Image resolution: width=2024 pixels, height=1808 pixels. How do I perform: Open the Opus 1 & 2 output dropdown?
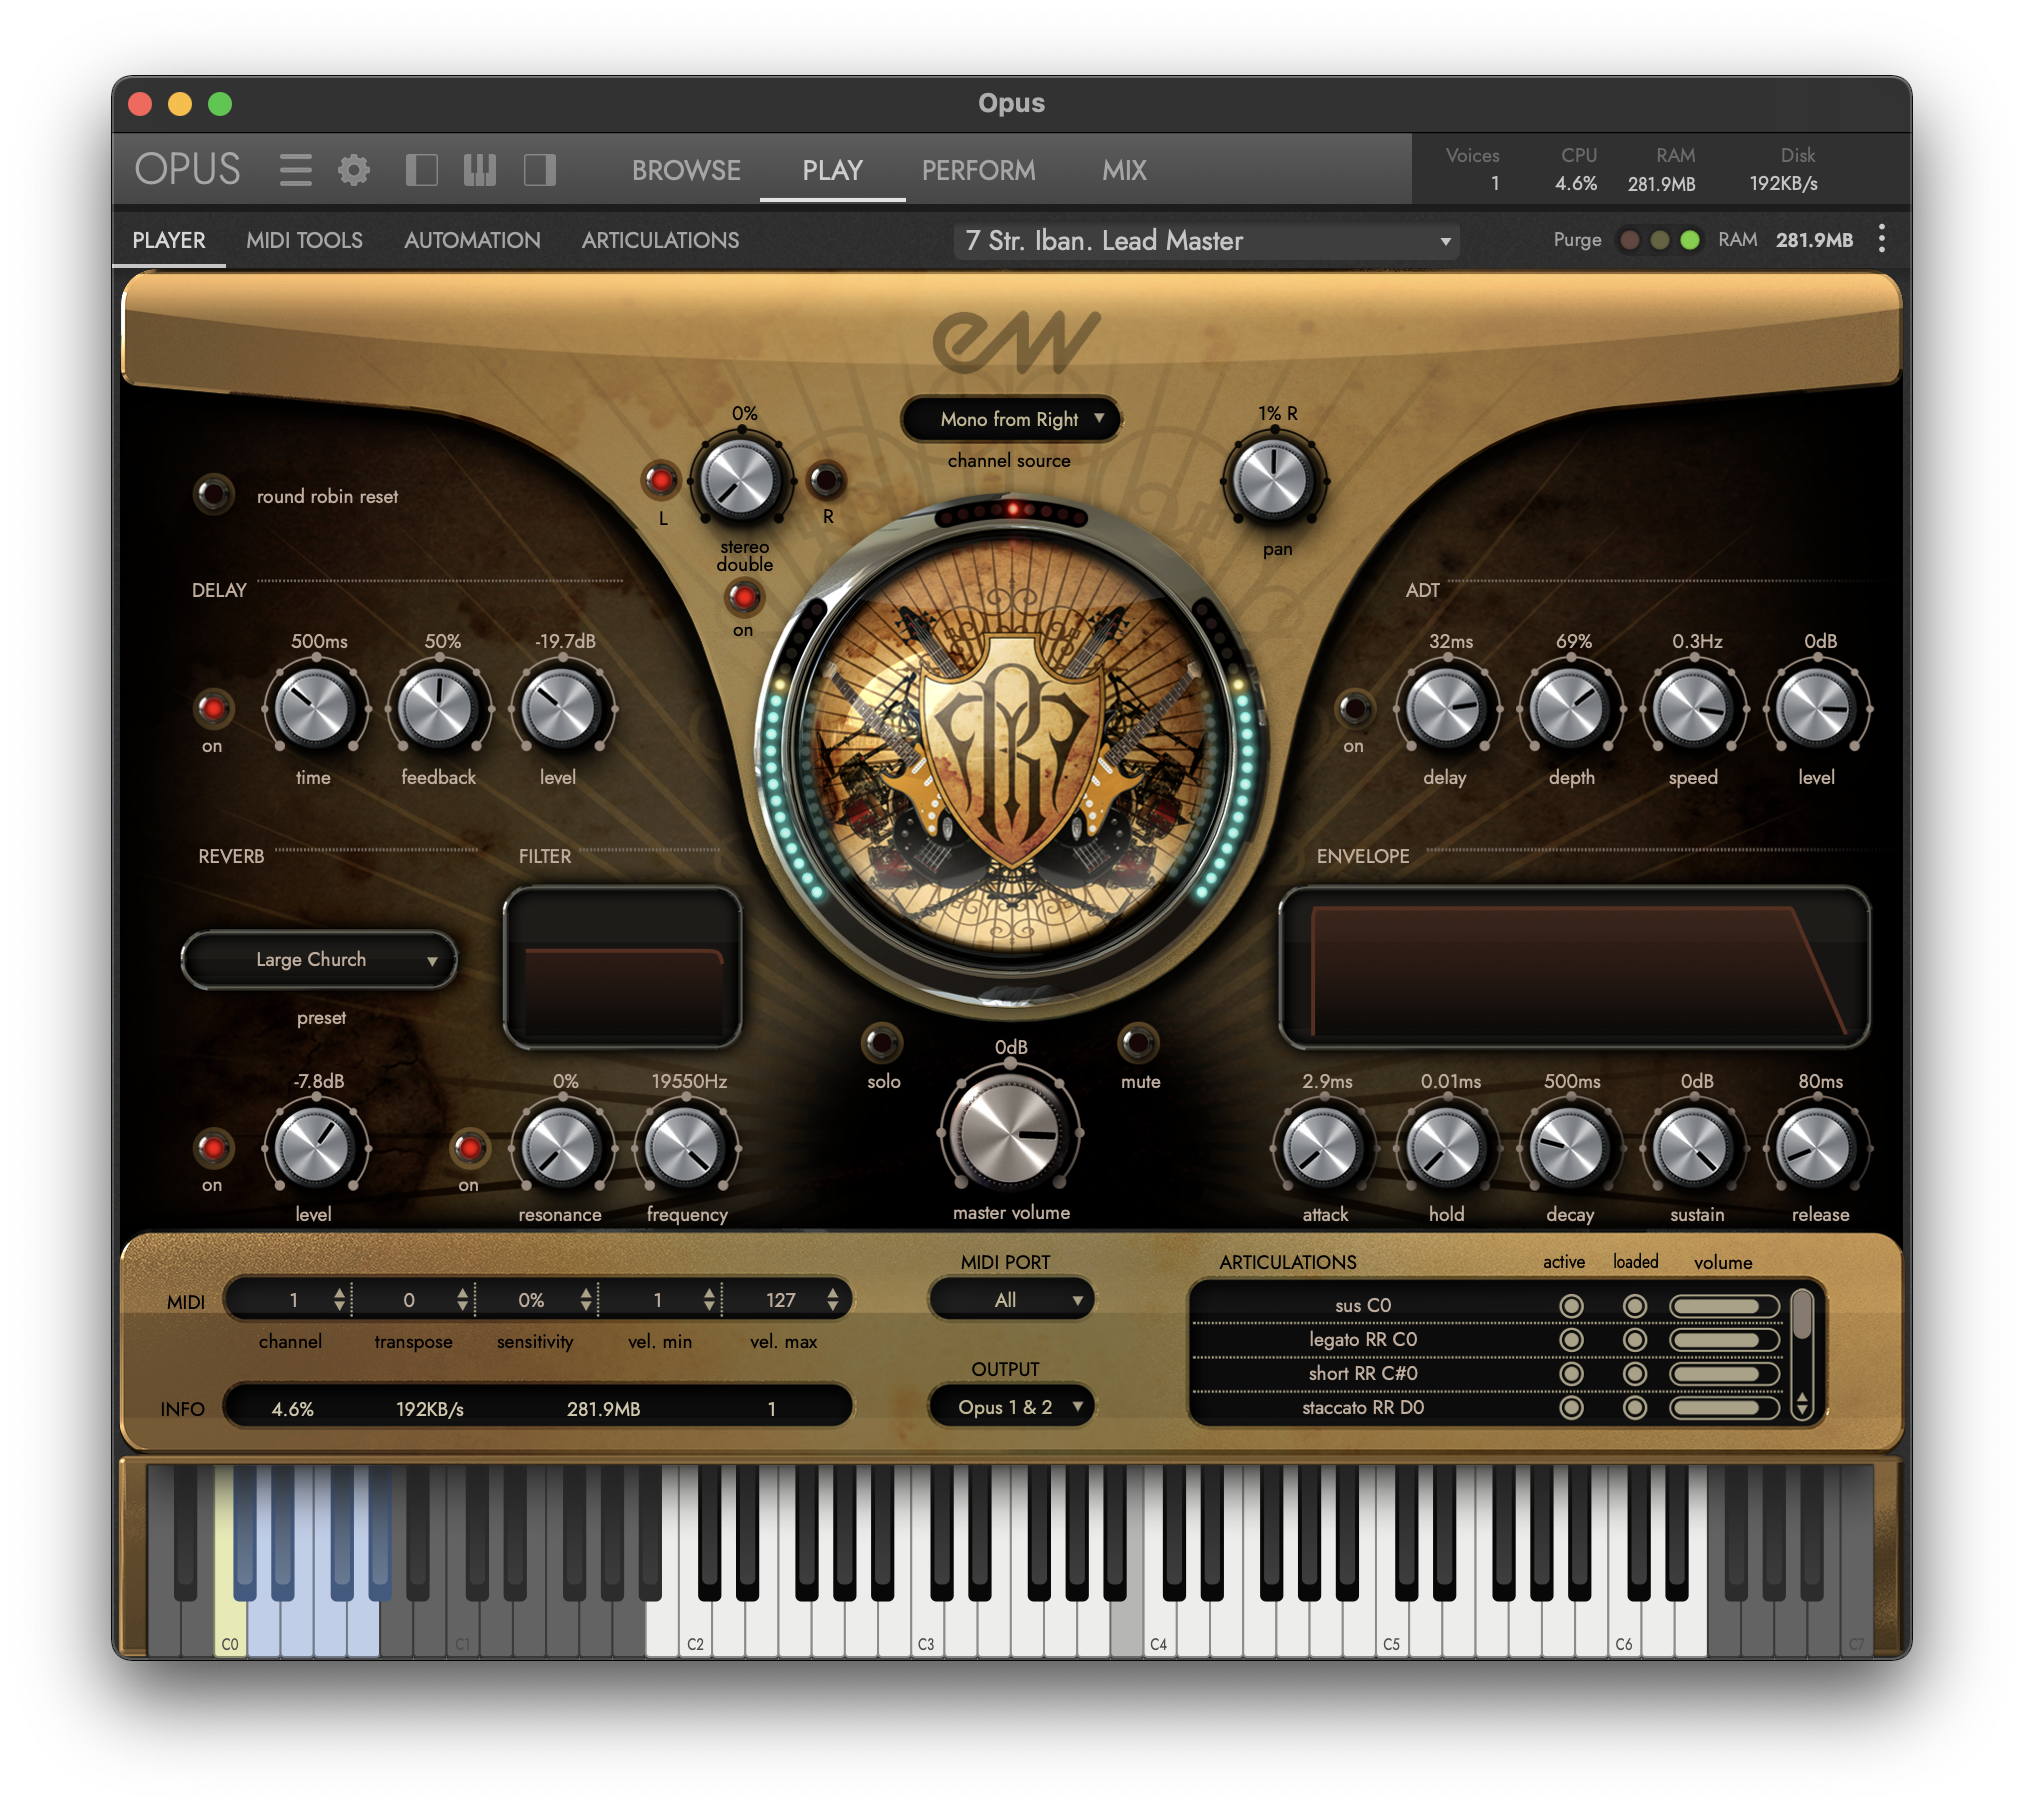tap(1010, 1407)
